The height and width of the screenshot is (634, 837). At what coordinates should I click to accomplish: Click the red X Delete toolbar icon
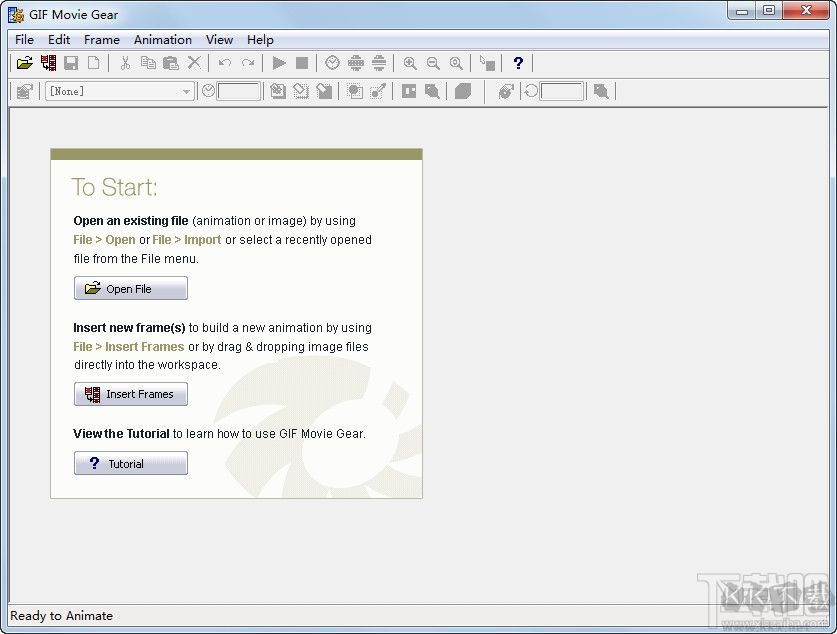point(194,63)
